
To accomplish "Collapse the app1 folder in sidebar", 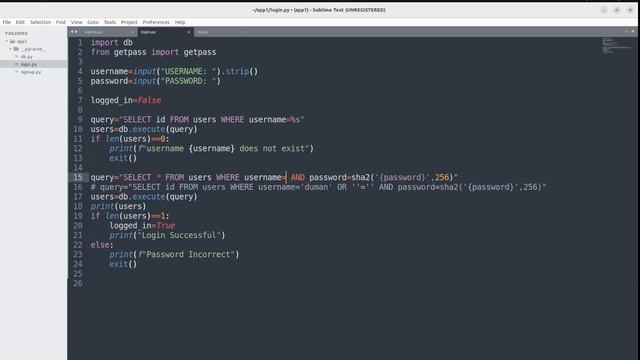I will pyautogui.click(x=7, y=41).
